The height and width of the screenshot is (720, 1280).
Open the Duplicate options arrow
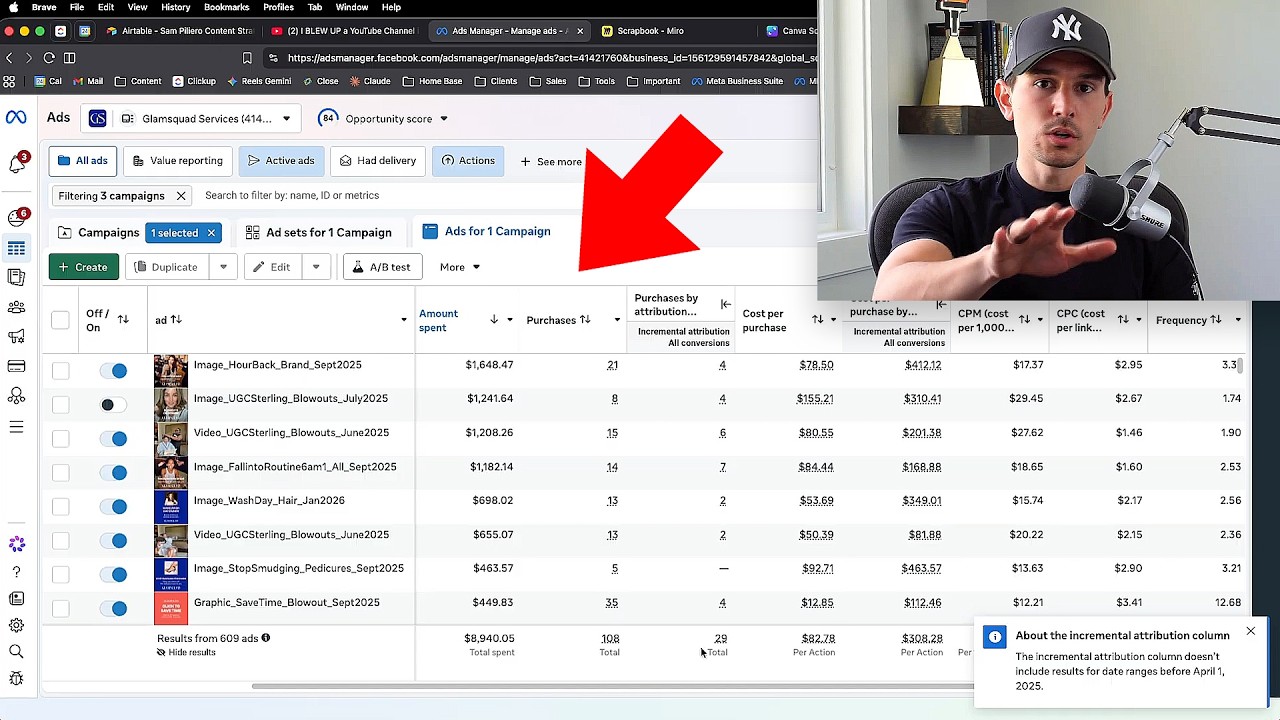(x=223, y=267)
